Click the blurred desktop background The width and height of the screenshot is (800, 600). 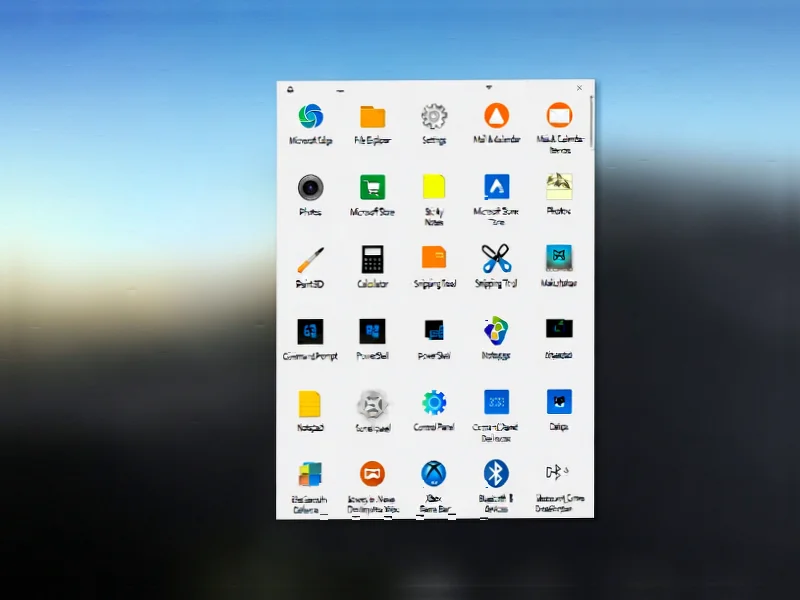(x=130, y=300)
